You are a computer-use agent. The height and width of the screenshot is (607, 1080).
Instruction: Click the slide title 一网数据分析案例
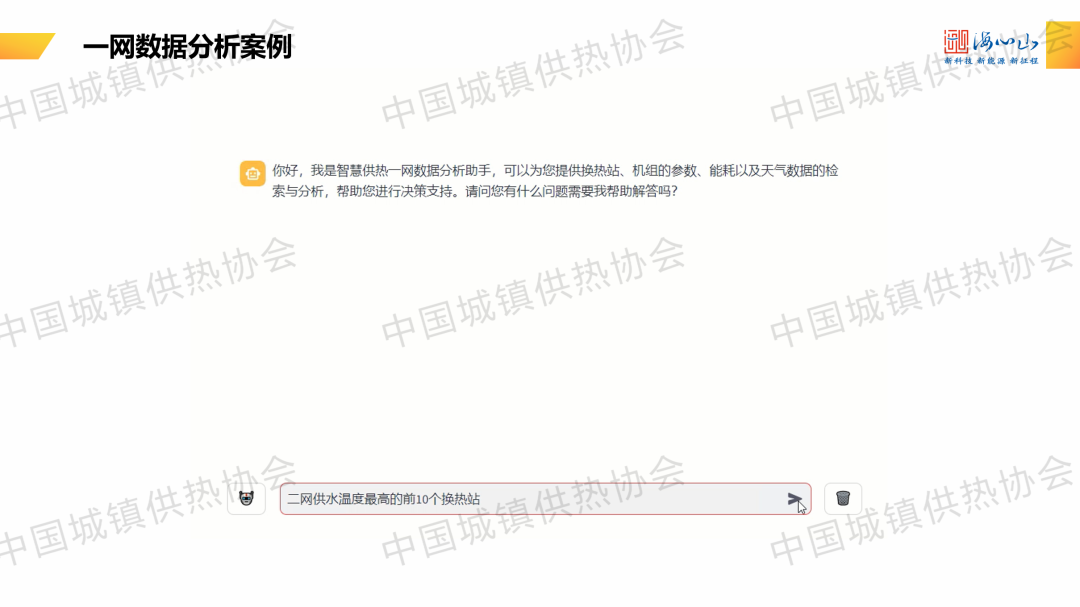coord(187,46)
